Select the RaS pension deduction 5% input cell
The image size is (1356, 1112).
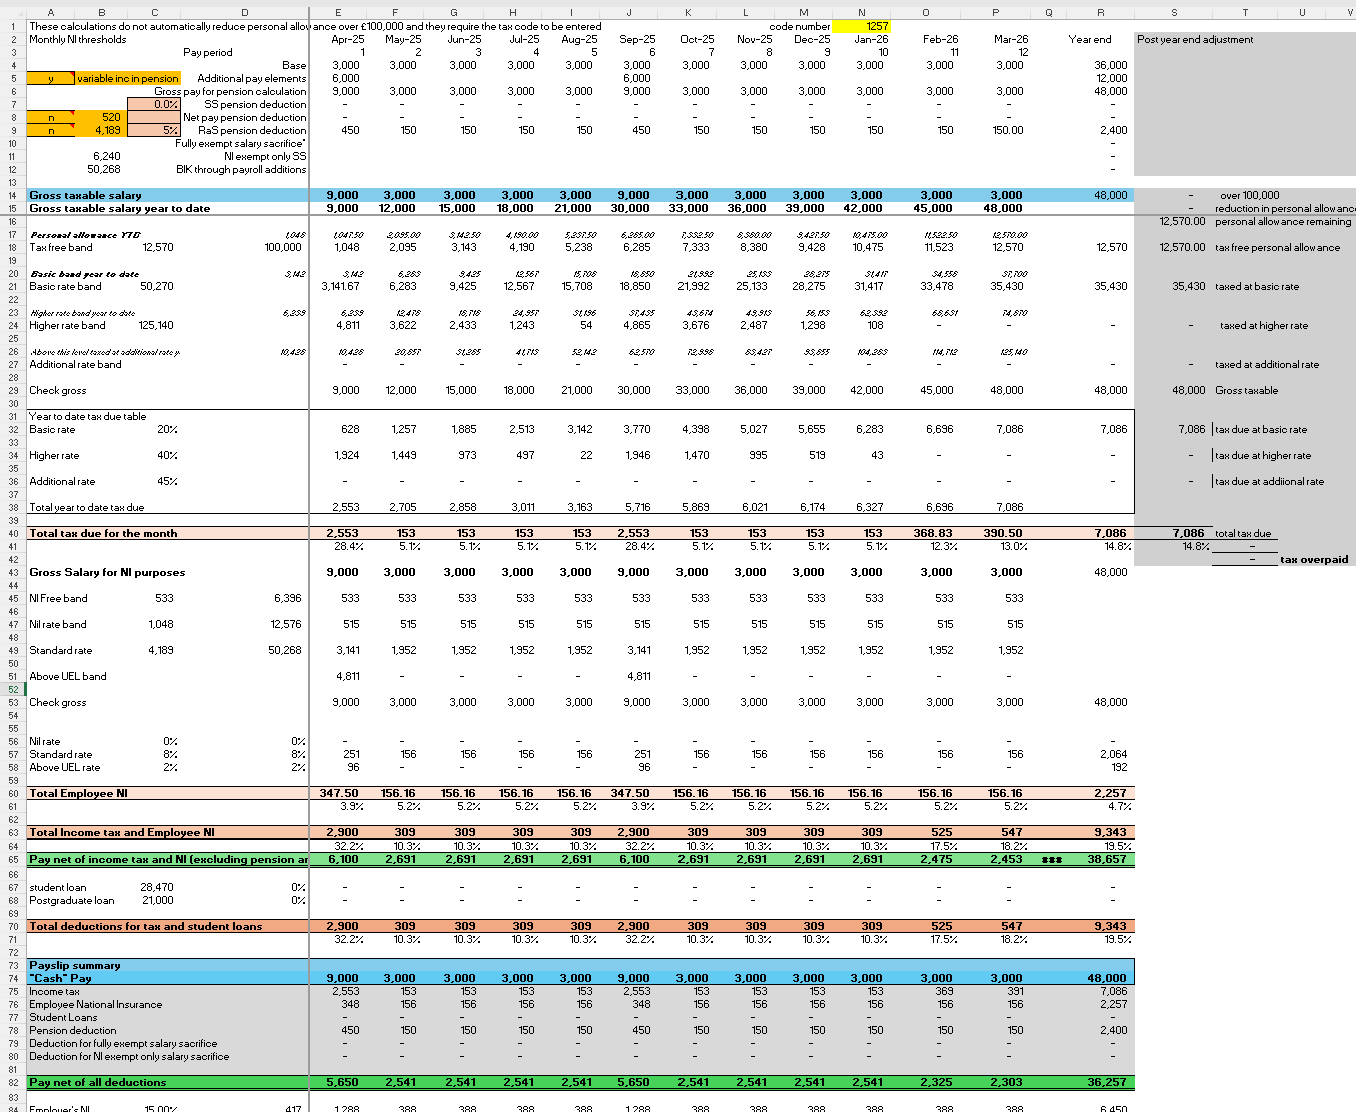[154, 130]
